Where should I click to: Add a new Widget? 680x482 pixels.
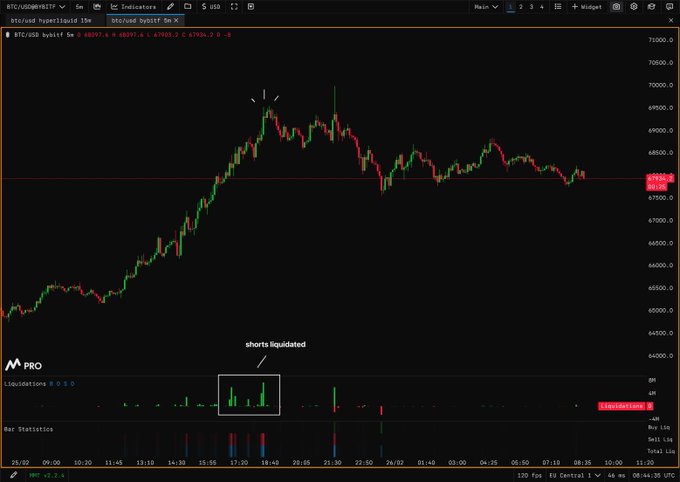coord(587,7)
